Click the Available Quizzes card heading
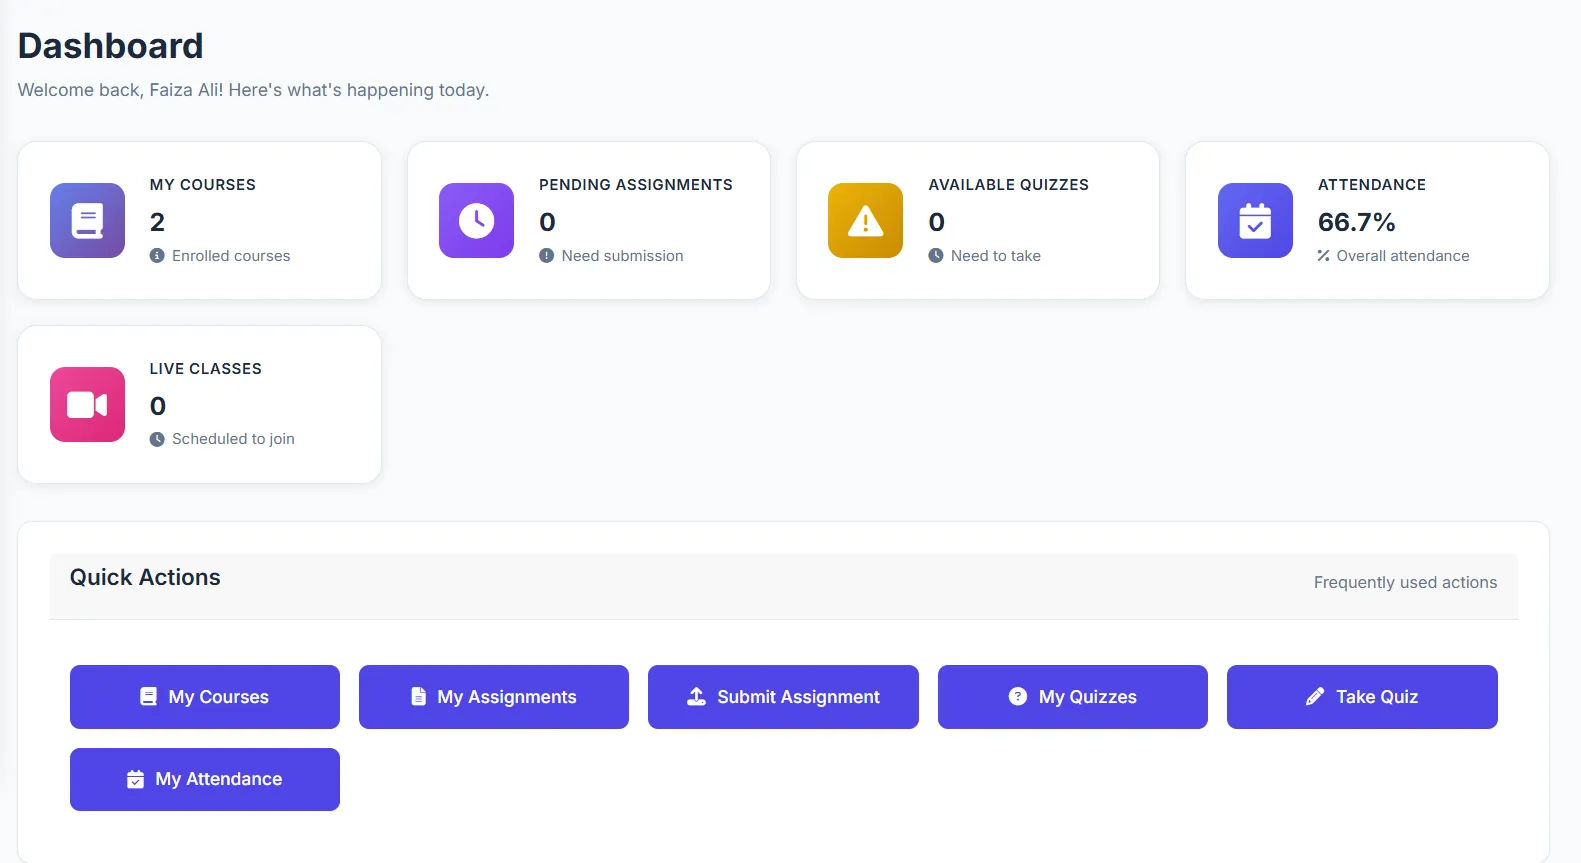Screen dimensions: 1581x863 (1008, 185)
